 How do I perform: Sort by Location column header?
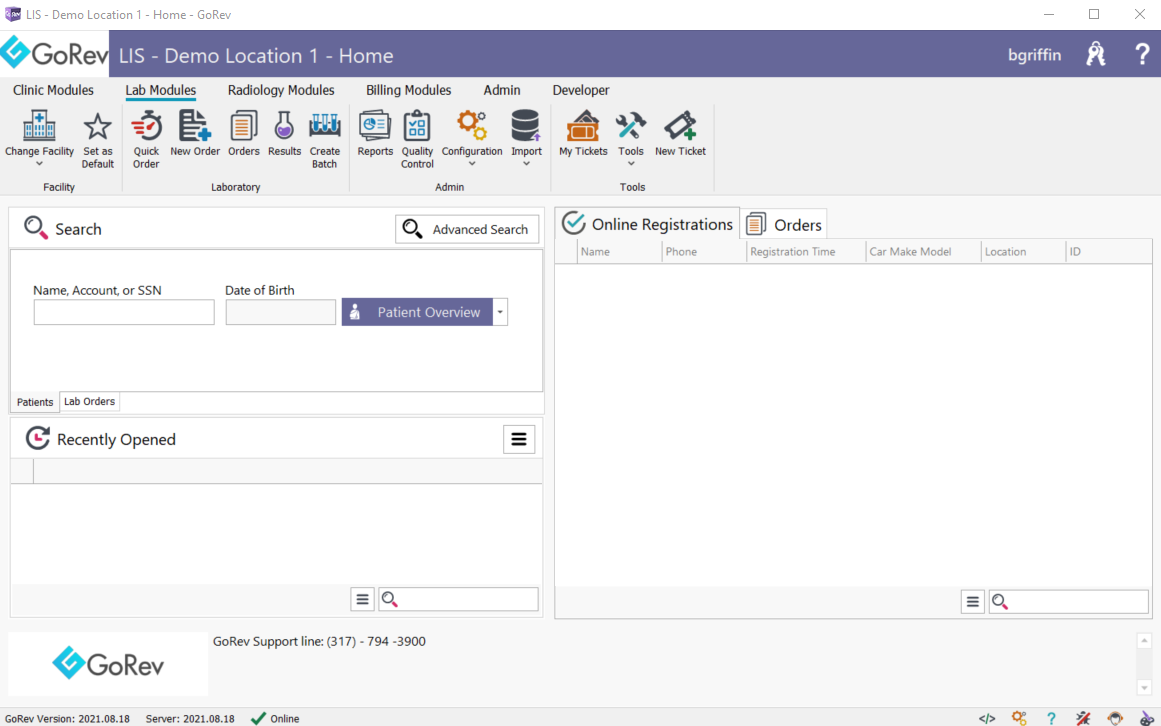[1023, 252]
